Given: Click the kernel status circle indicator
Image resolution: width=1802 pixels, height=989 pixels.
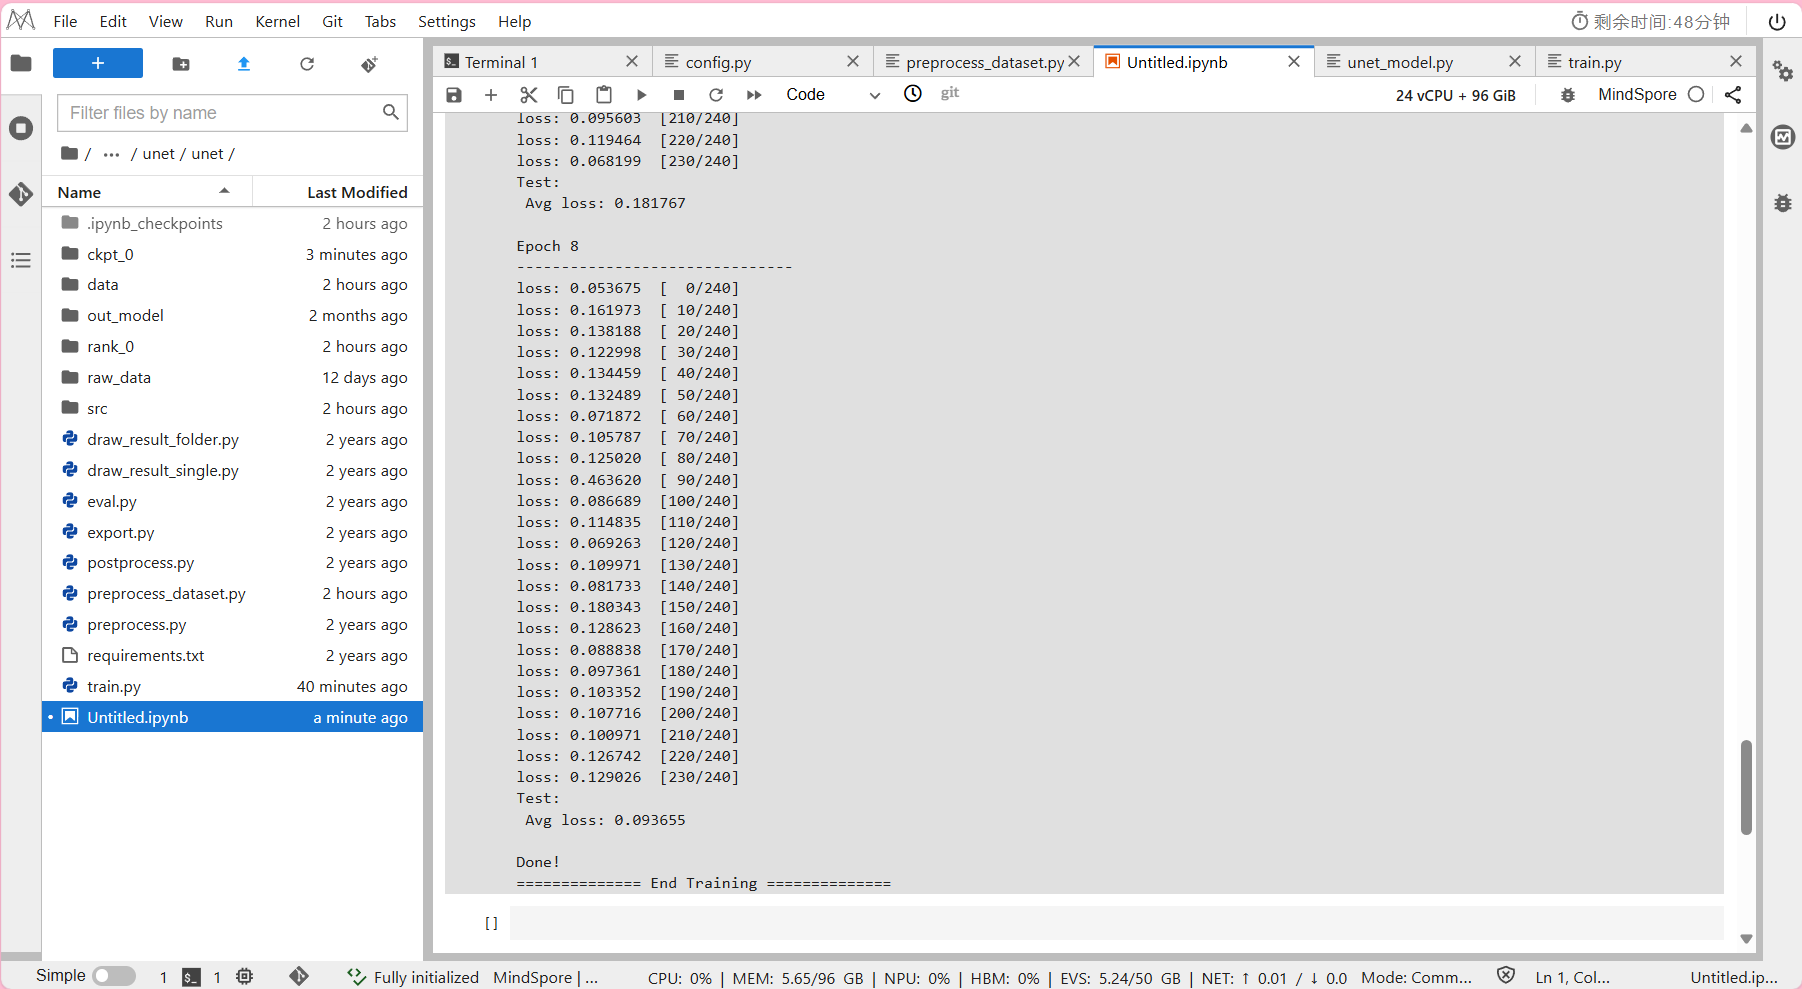Looking at the screenshot, I should tap(1696, 95).
